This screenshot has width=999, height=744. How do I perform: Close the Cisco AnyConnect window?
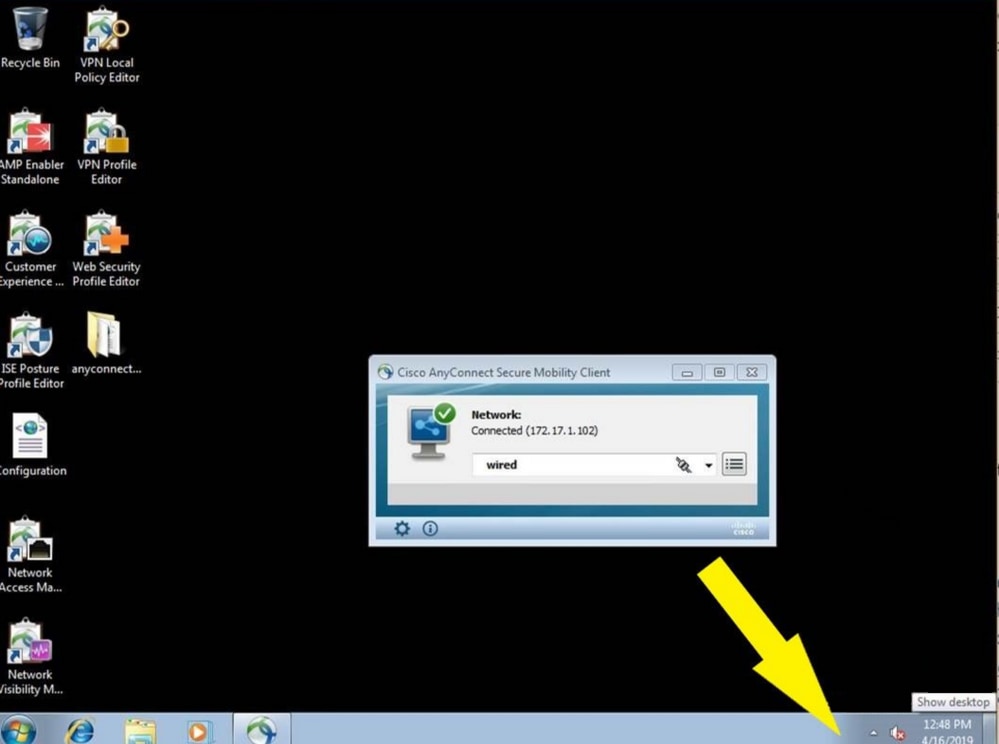tap(752, 372)
